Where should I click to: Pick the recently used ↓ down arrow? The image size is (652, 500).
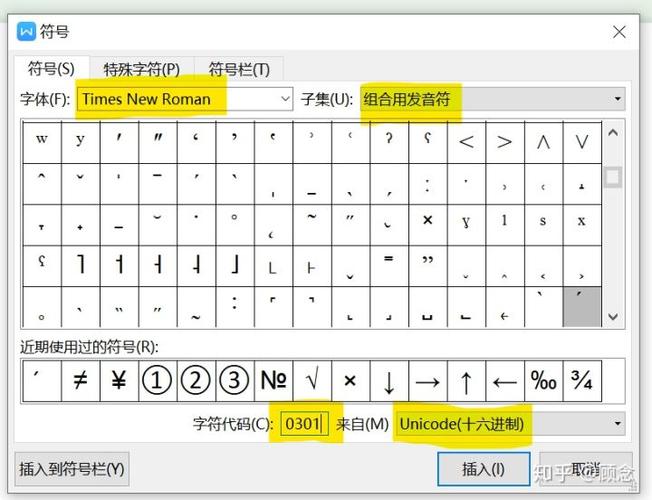389,381
